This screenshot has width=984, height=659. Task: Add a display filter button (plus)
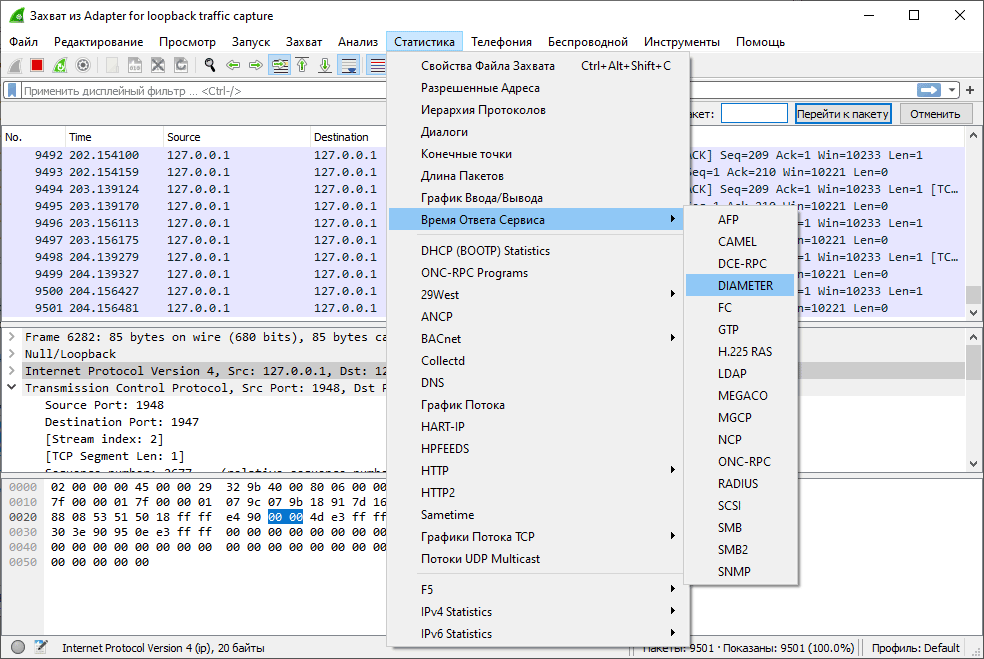[x=970, y=90]
